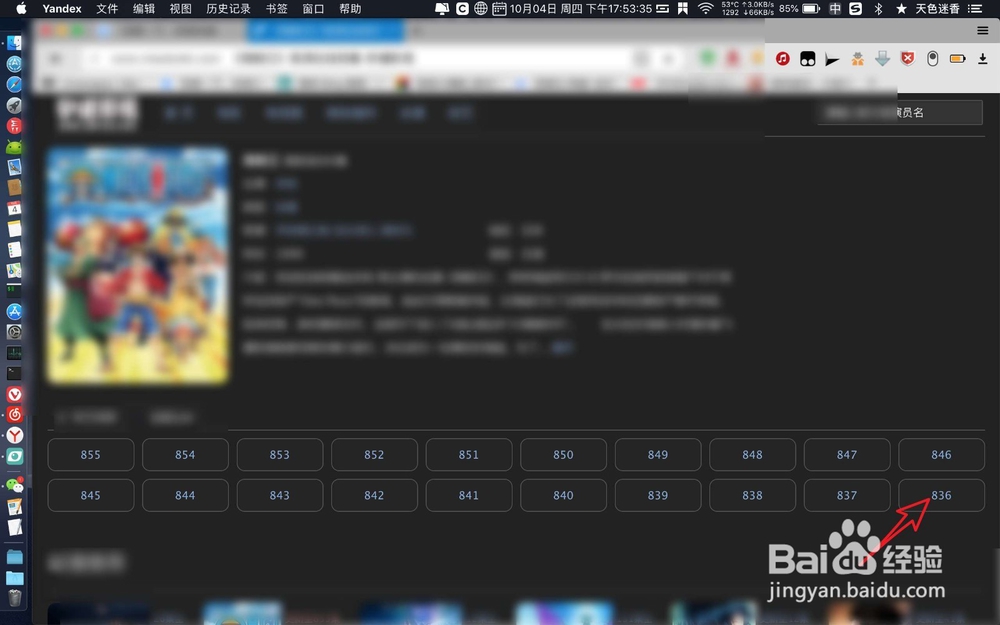Open episode 854
The width and height of the screenshot is (1000, 625).
coord(185,455)
